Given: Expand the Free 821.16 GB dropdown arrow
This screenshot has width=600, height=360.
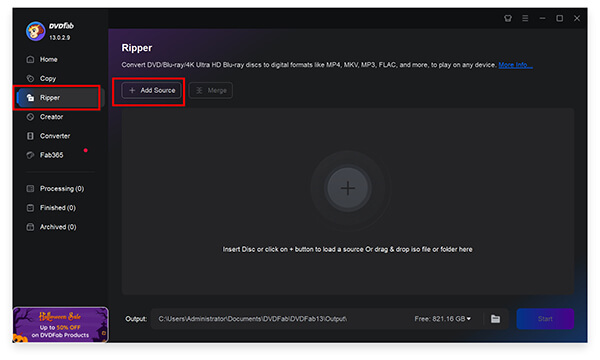Looking at the screenshot, I should 469,318.
